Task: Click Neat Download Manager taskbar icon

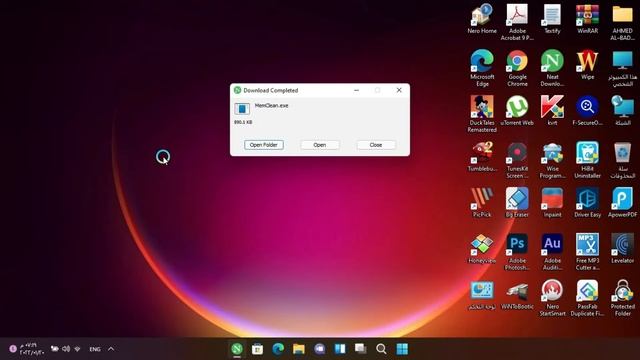Action: pyautogui.click(x=237, y=349)
